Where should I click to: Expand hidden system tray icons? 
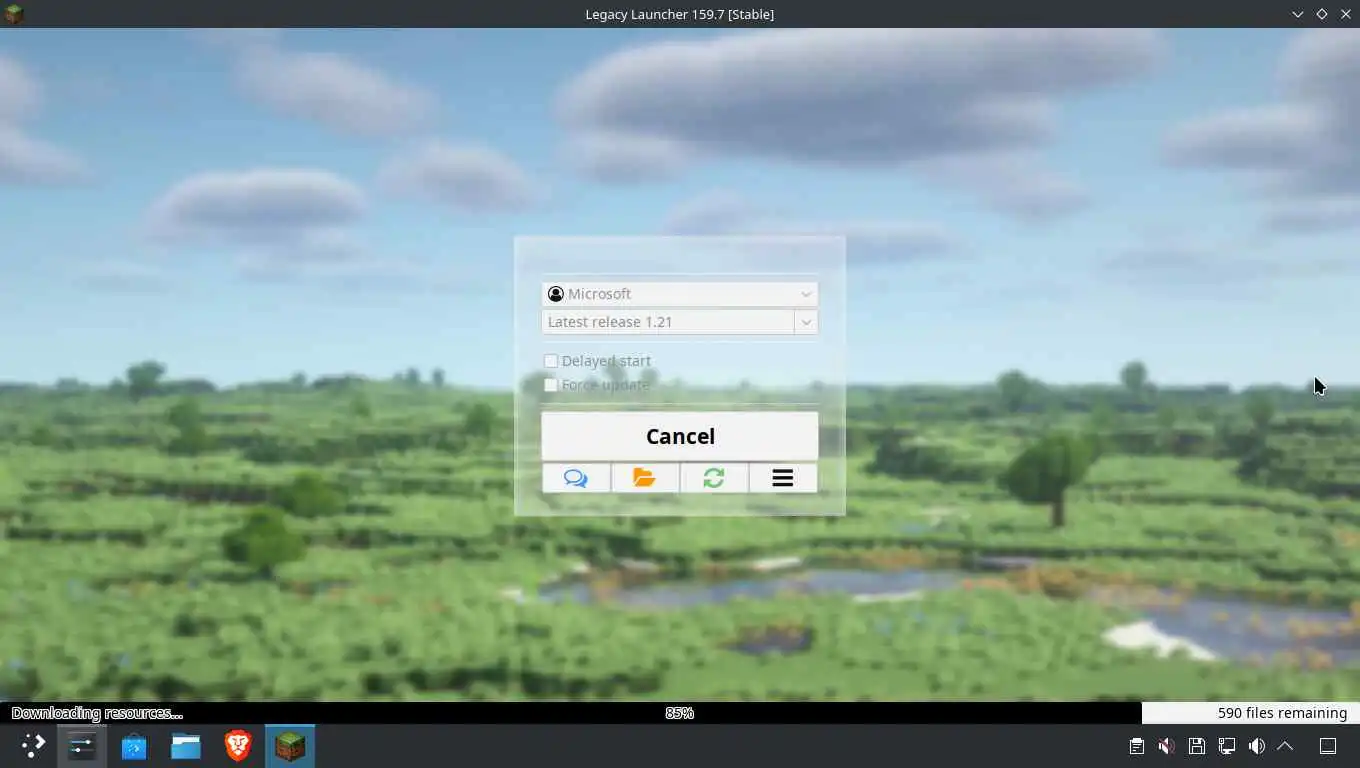click(1286, 746)
